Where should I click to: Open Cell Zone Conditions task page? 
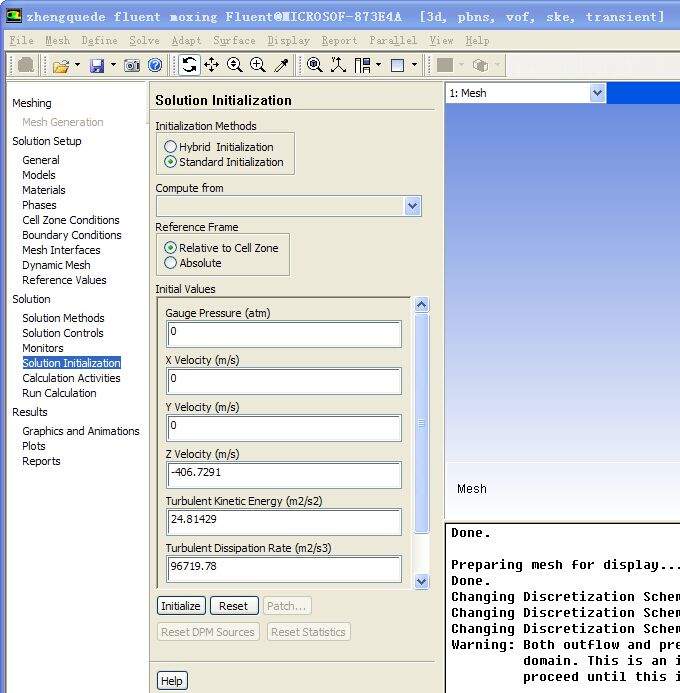(x=71, y=220)
